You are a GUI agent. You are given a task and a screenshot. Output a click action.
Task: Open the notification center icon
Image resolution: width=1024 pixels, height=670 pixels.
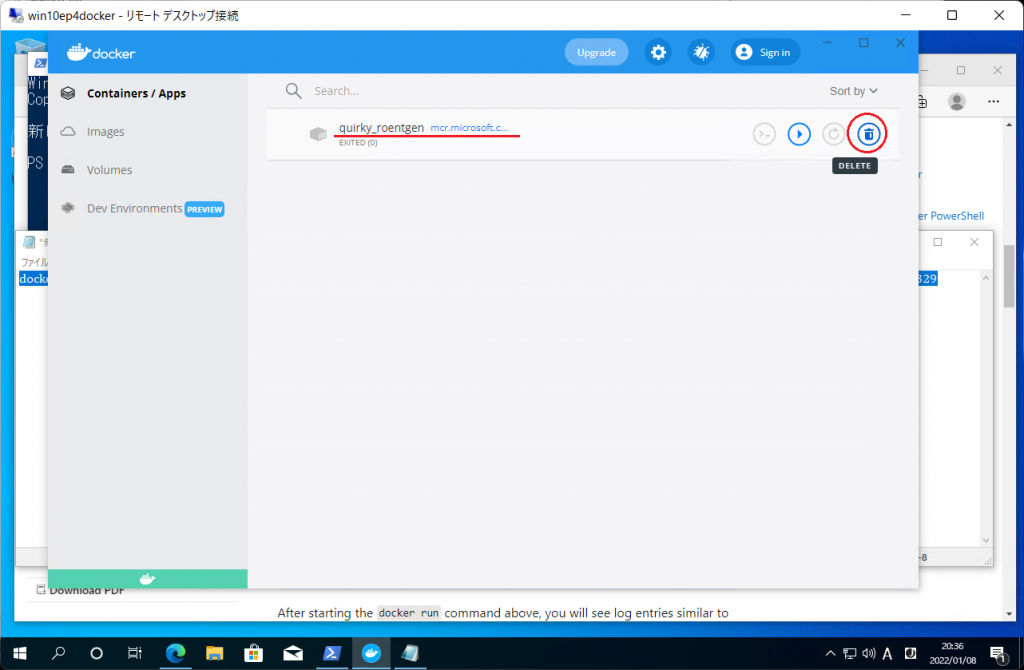point(998,654)
